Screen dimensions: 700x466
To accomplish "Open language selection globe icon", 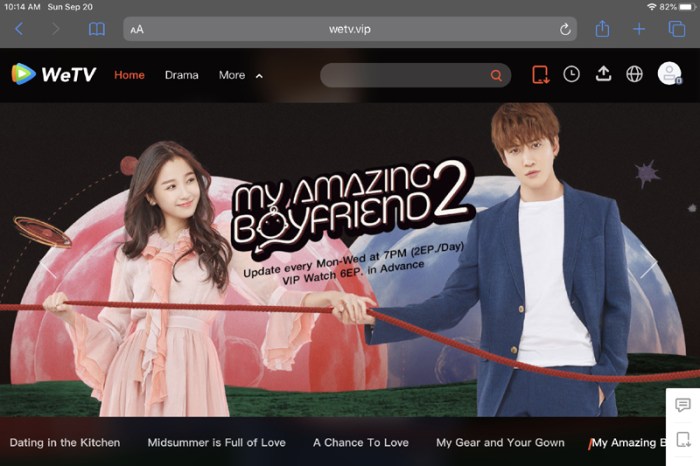I will pyautogui.click(x=634, y=74).
